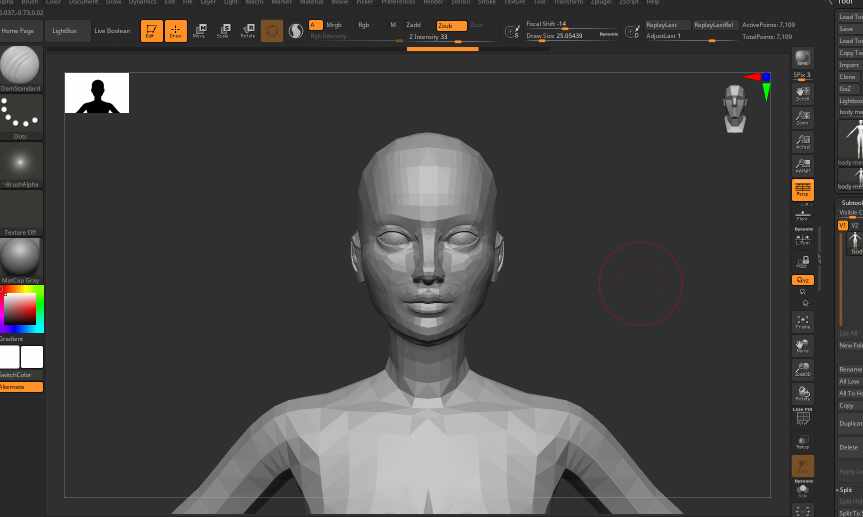Toggle the Zadd sculpt mode
Viewport: 863px width, 517px height.
coord(413,25)
